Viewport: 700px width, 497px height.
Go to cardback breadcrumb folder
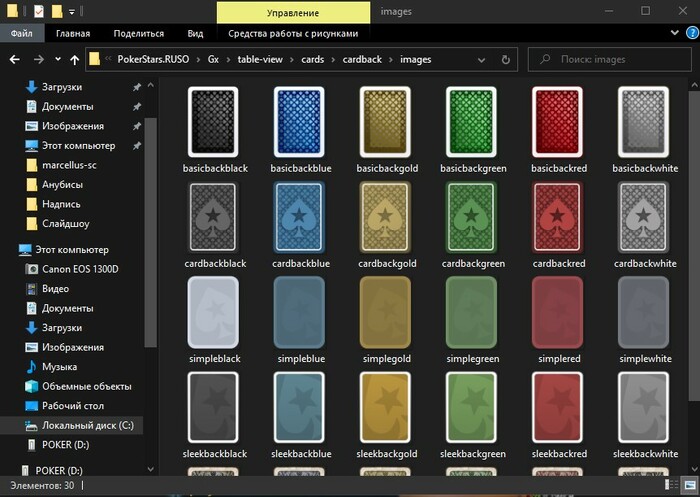pos(362,59)
